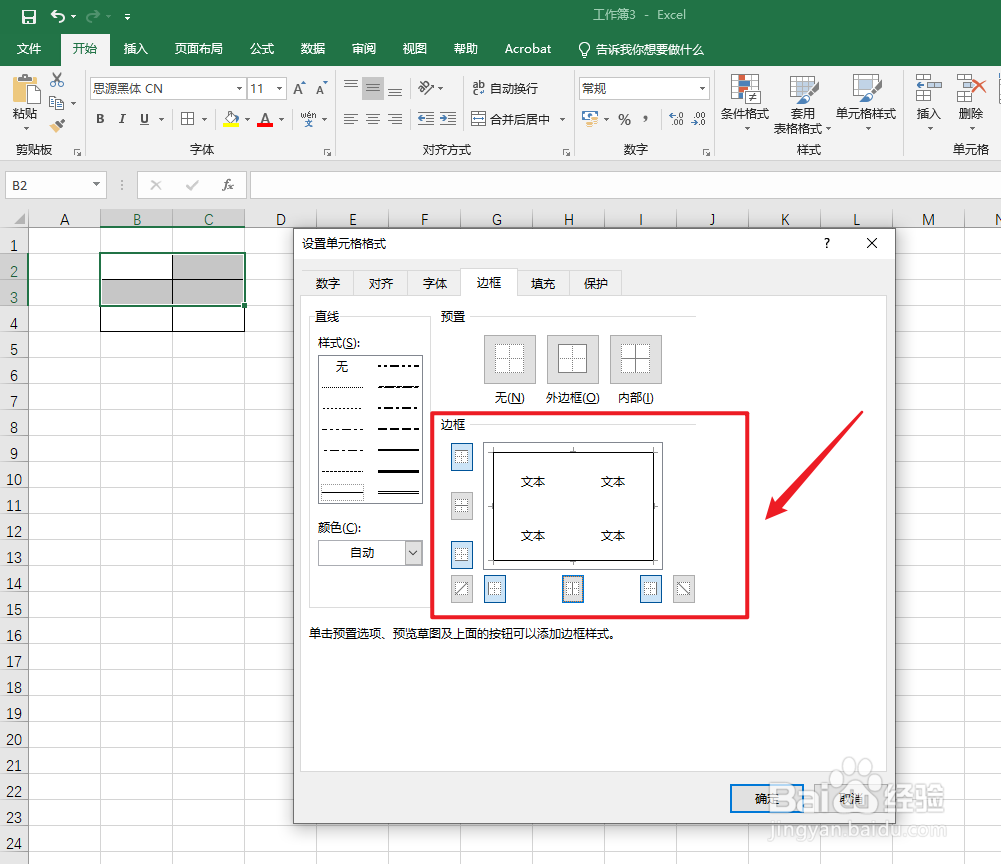Toggle the diagonal up border button

462,589
